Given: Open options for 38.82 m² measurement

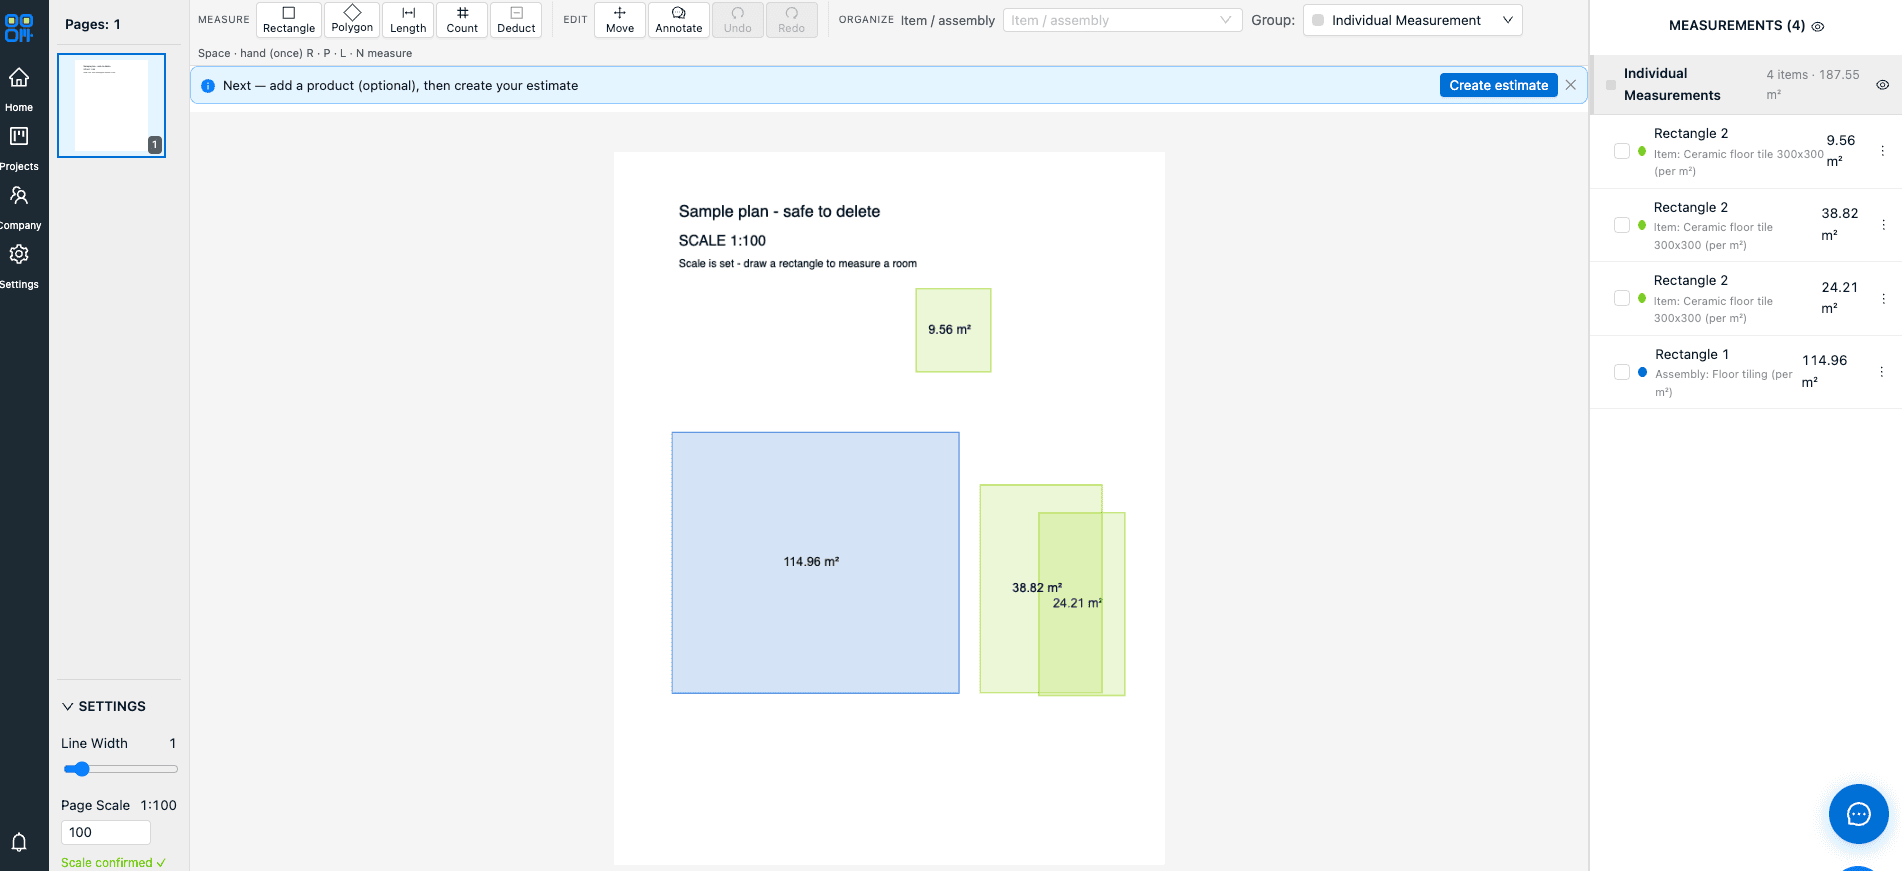Looking at the screenshot, I should point(1882,225).
